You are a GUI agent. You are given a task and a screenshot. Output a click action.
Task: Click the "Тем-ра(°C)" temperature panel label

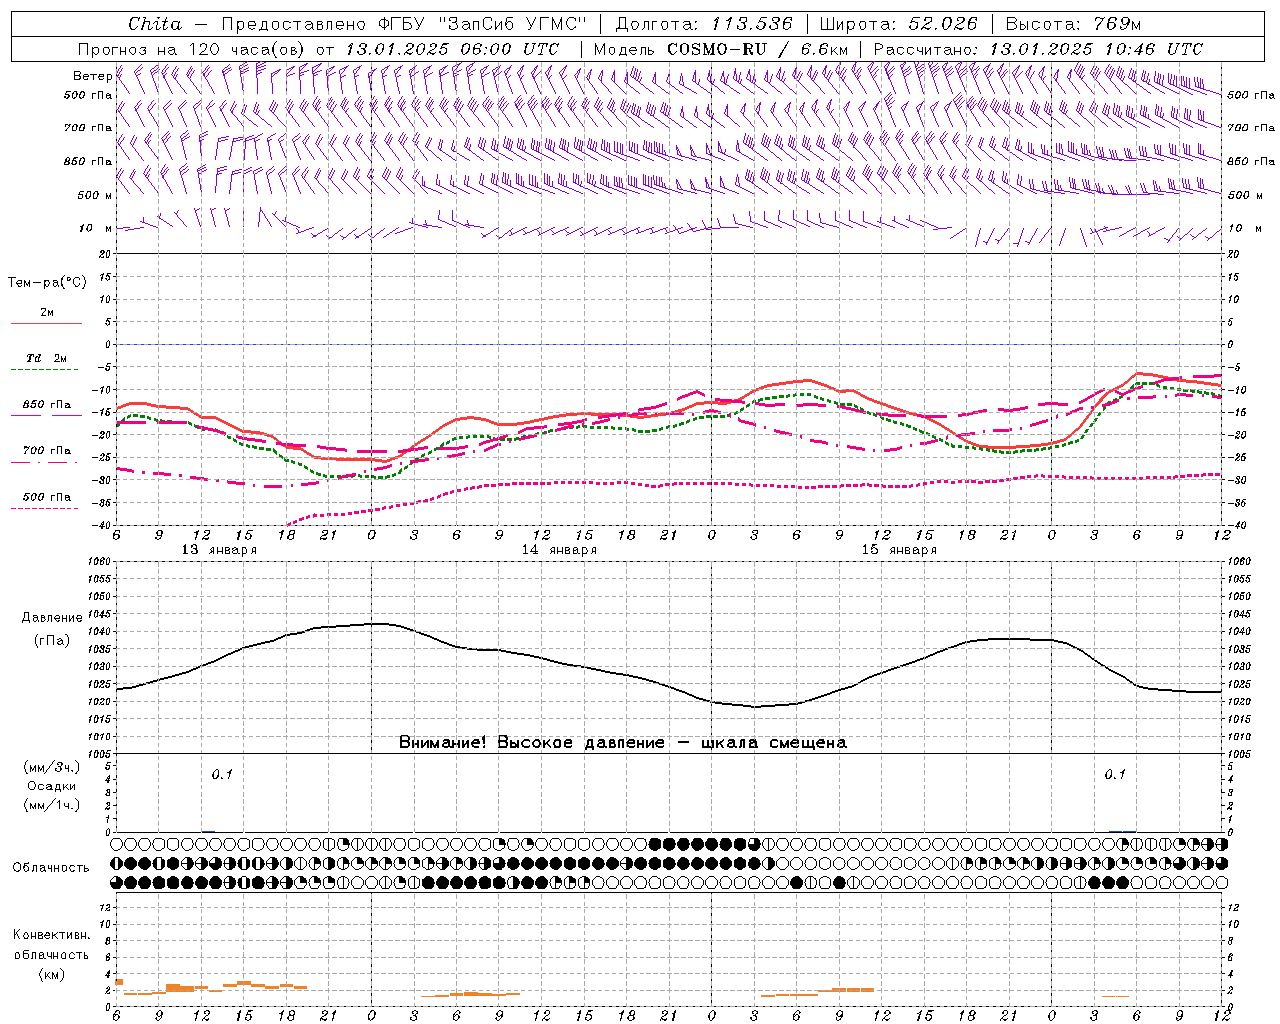(x=47, y=283)
